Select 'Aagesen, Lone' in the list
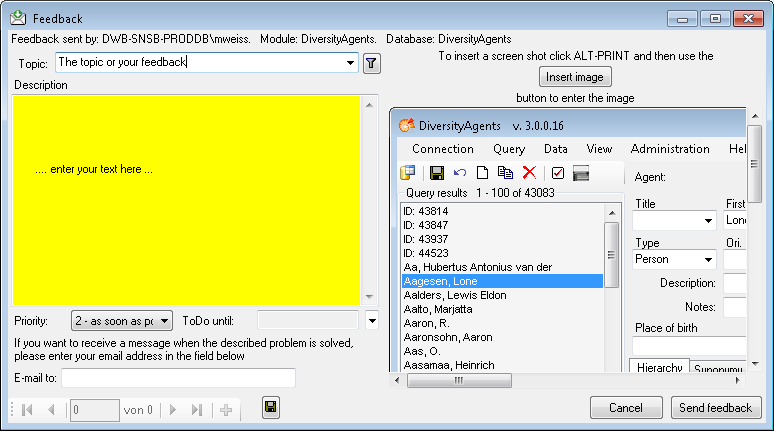 (502, 281)
